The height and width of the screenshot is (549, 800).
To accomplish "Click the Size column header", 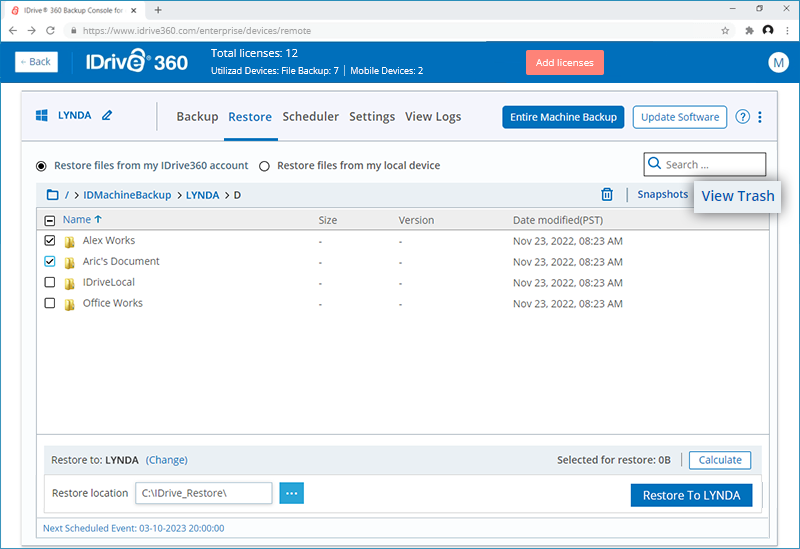I will (x=328, y=220).
